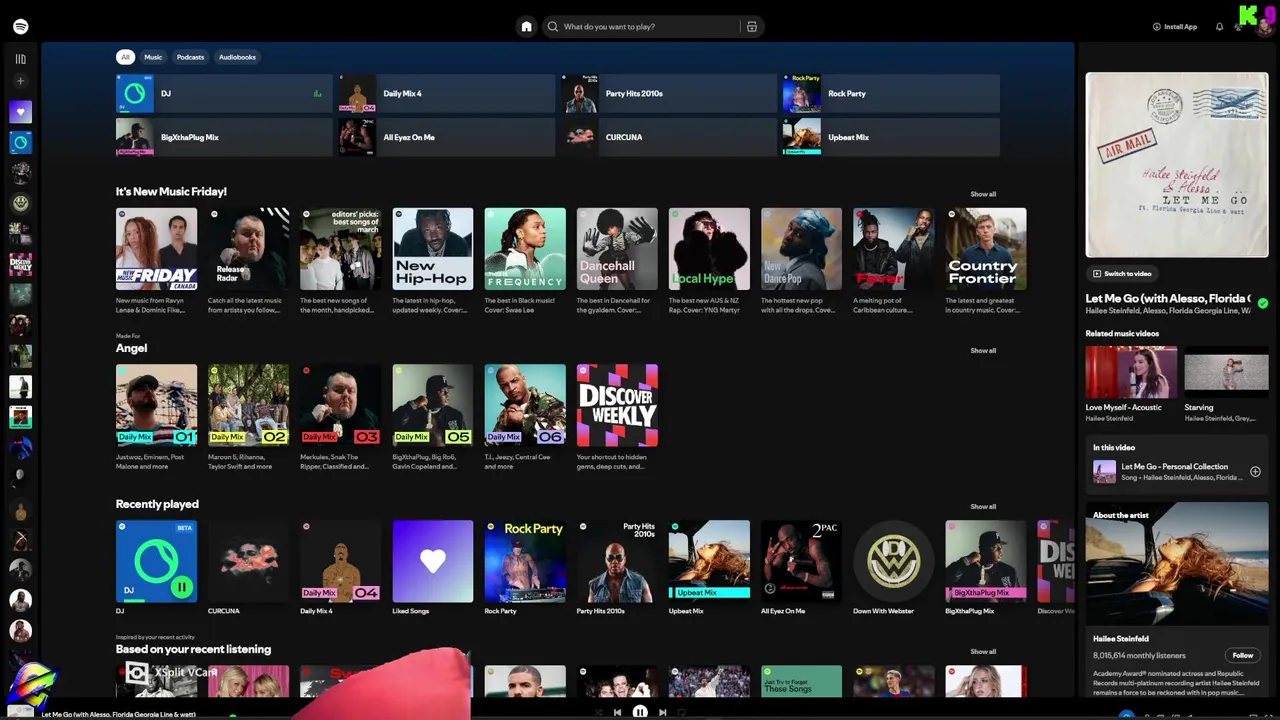This screenshot has height=720, width=1280.
Task: Click green saved checkmark next to Let Me Go
Action: [1263, 303]
